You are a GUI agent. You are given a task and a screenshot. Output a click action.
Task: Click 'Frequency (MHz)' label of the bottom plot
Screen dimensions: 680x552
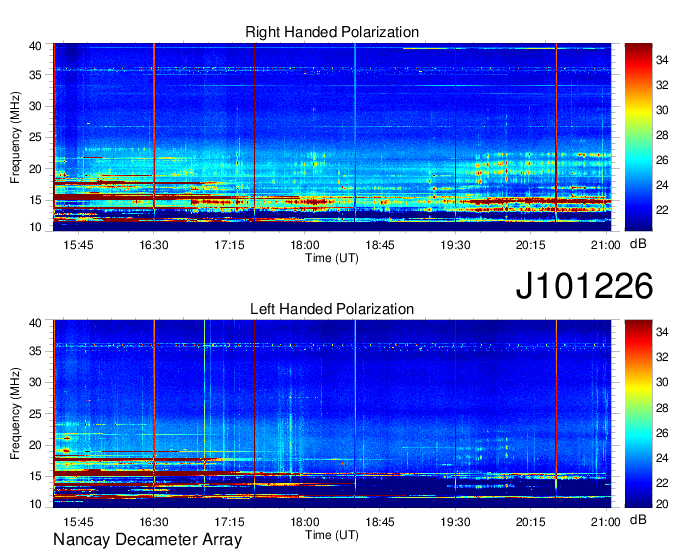[x=16, y=414]
